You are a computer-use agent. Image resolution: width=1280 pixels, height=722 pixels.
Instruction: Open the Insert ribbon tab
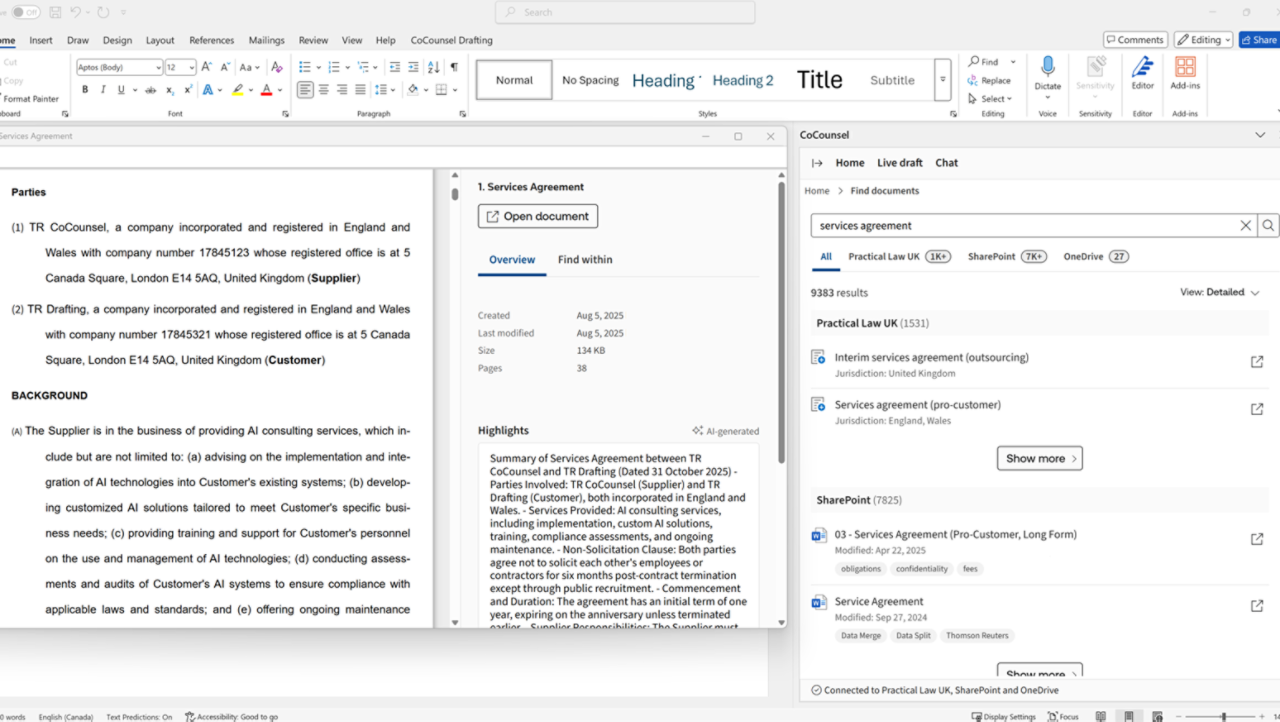point(41,40)
